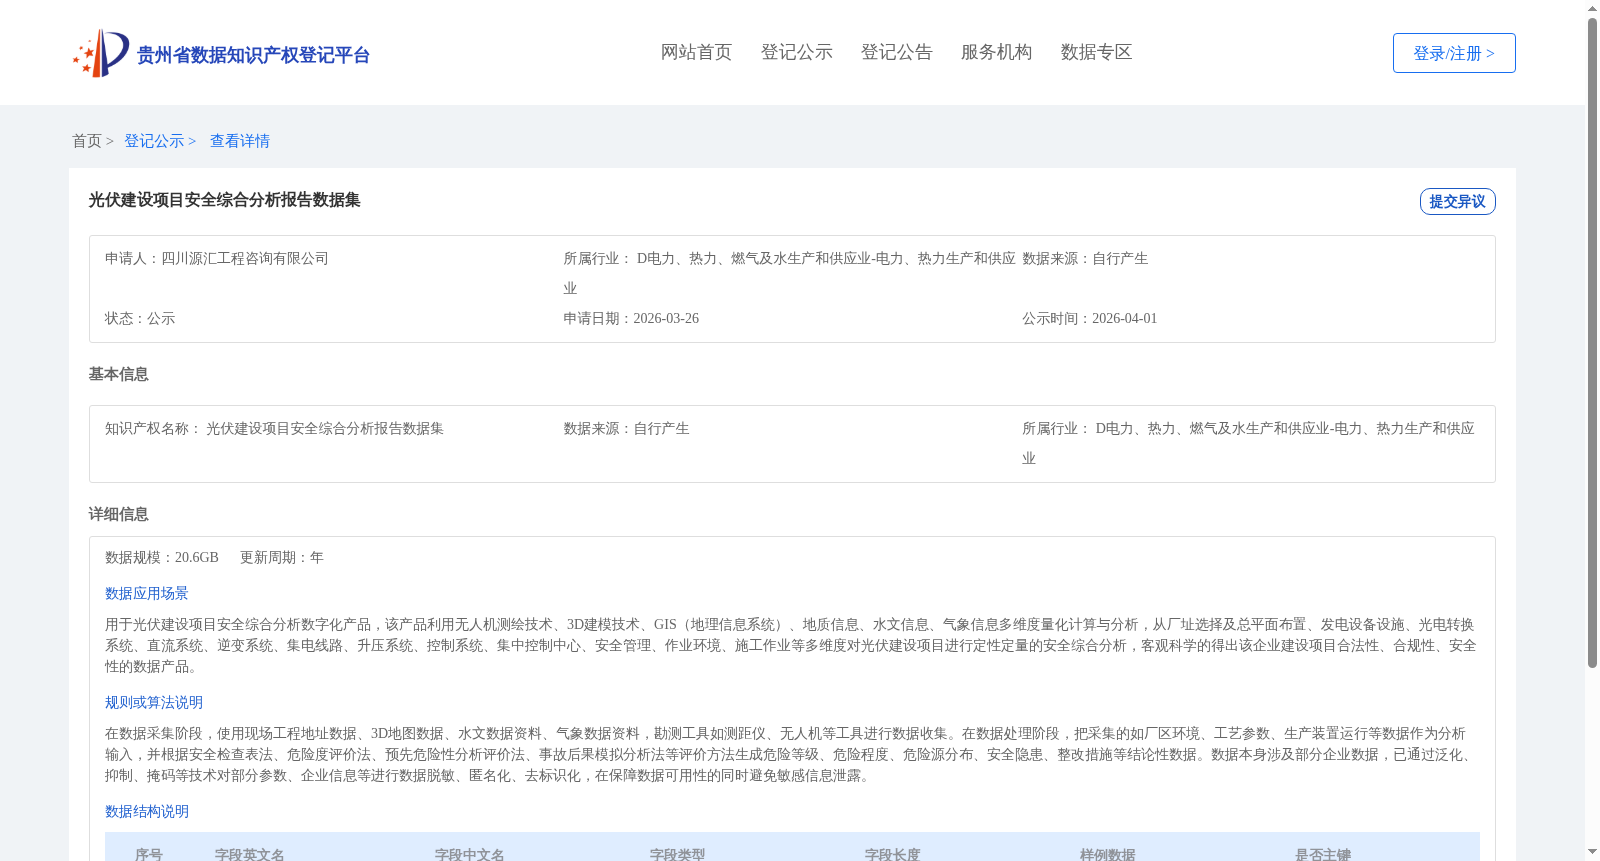Click the 申请日期：2026-03-26 text
Viewport: 1600px width, 861px height.
click(631, 318)
